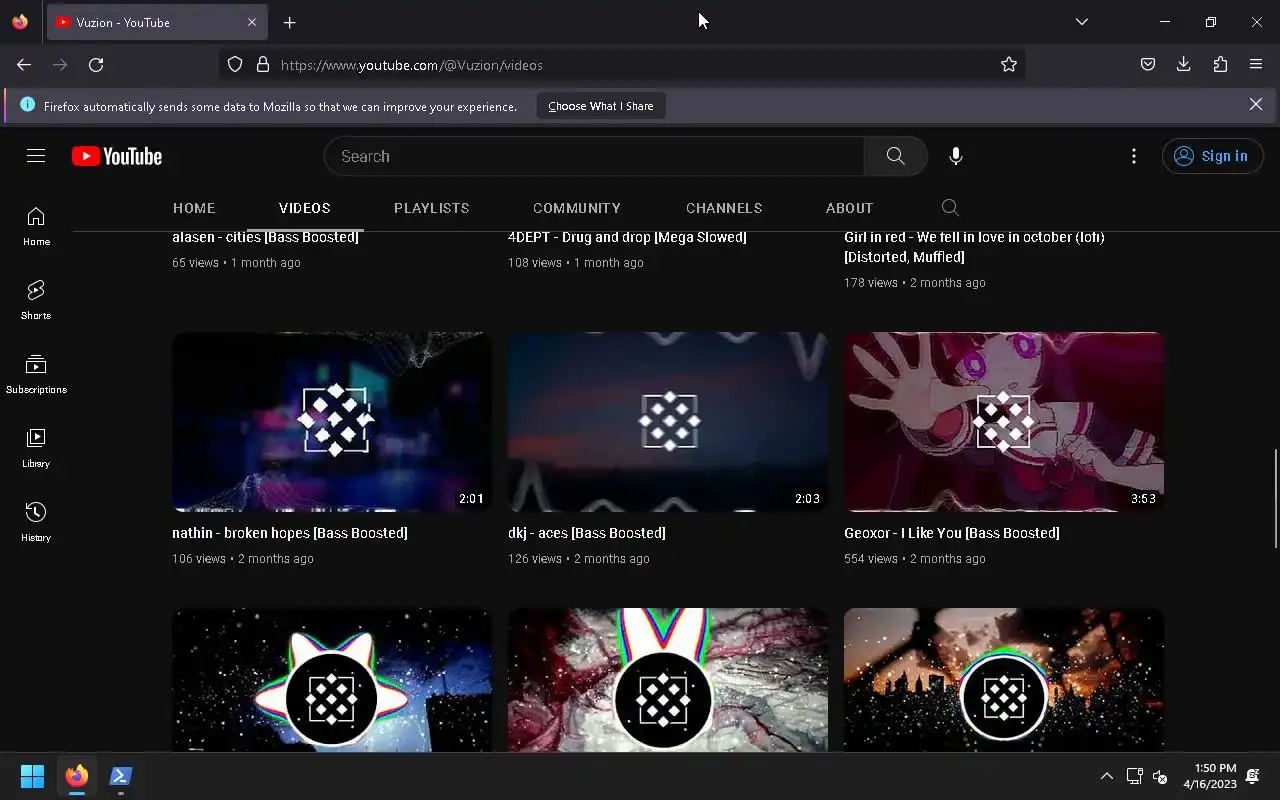Go back in Firefox
This screenshot has width=1280, height=800.
click(24, 65)
